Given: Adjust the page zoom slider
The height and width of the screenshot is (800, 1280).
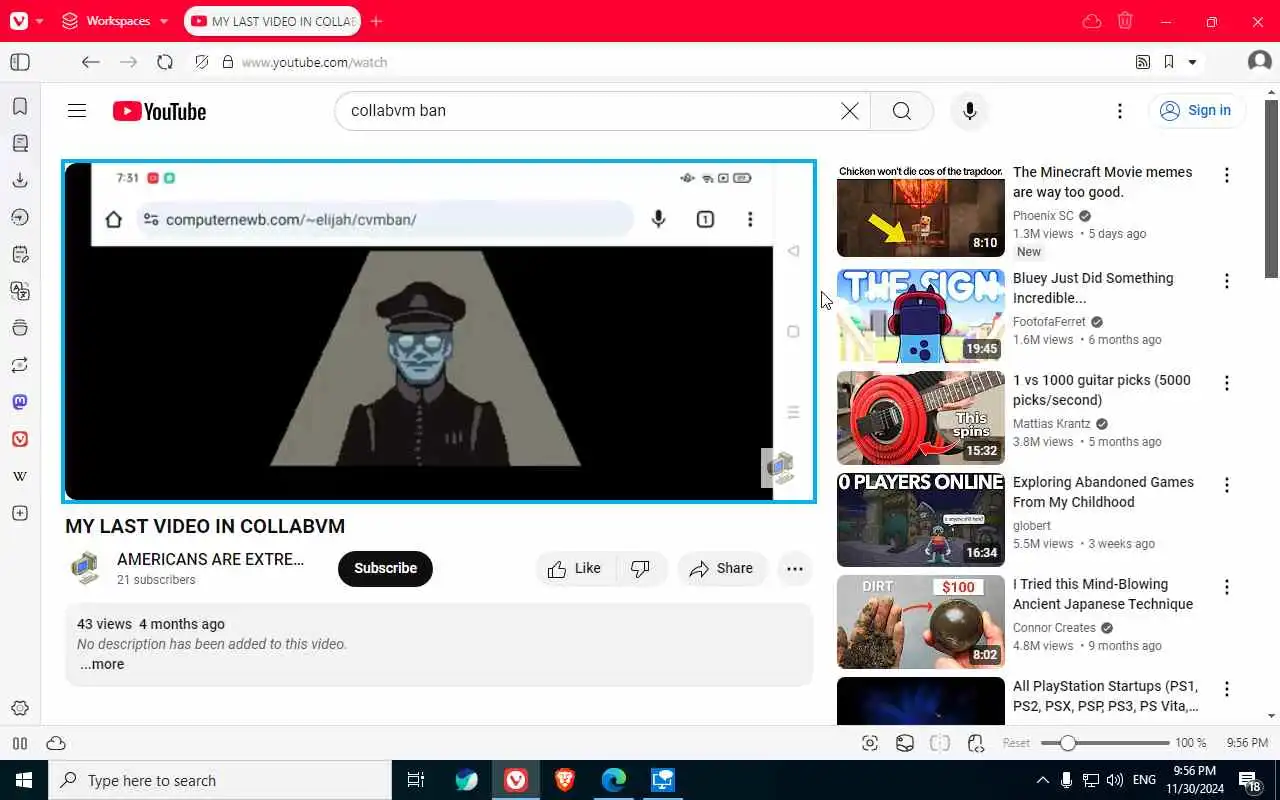Looking at the screenshot, I should (1105, 743).
